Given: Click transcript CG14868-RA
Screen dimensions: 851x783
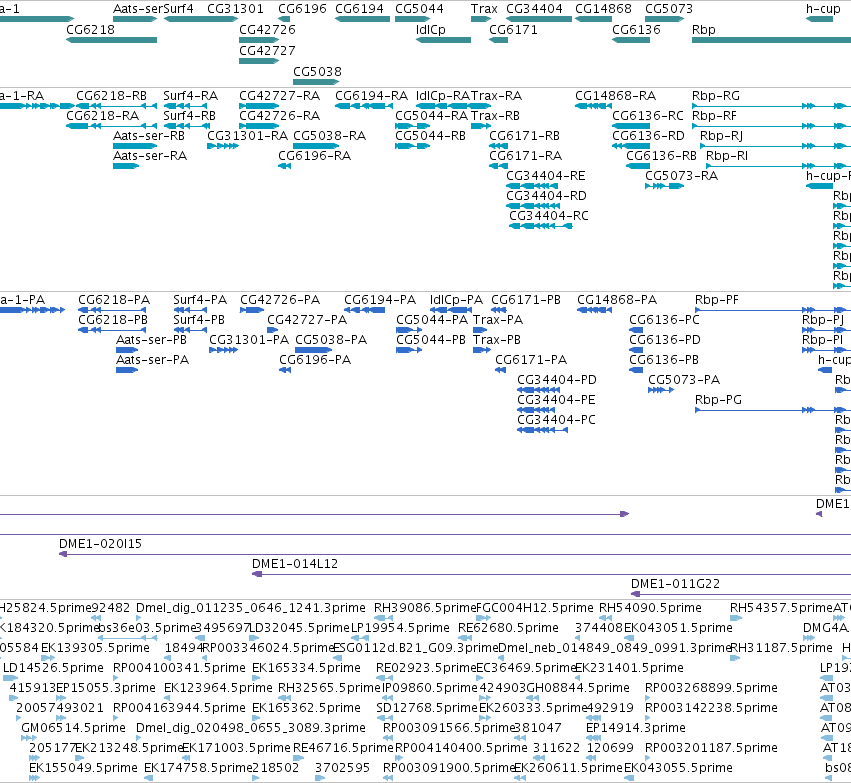Looking at the screenshot, I should tap(615, 96).
